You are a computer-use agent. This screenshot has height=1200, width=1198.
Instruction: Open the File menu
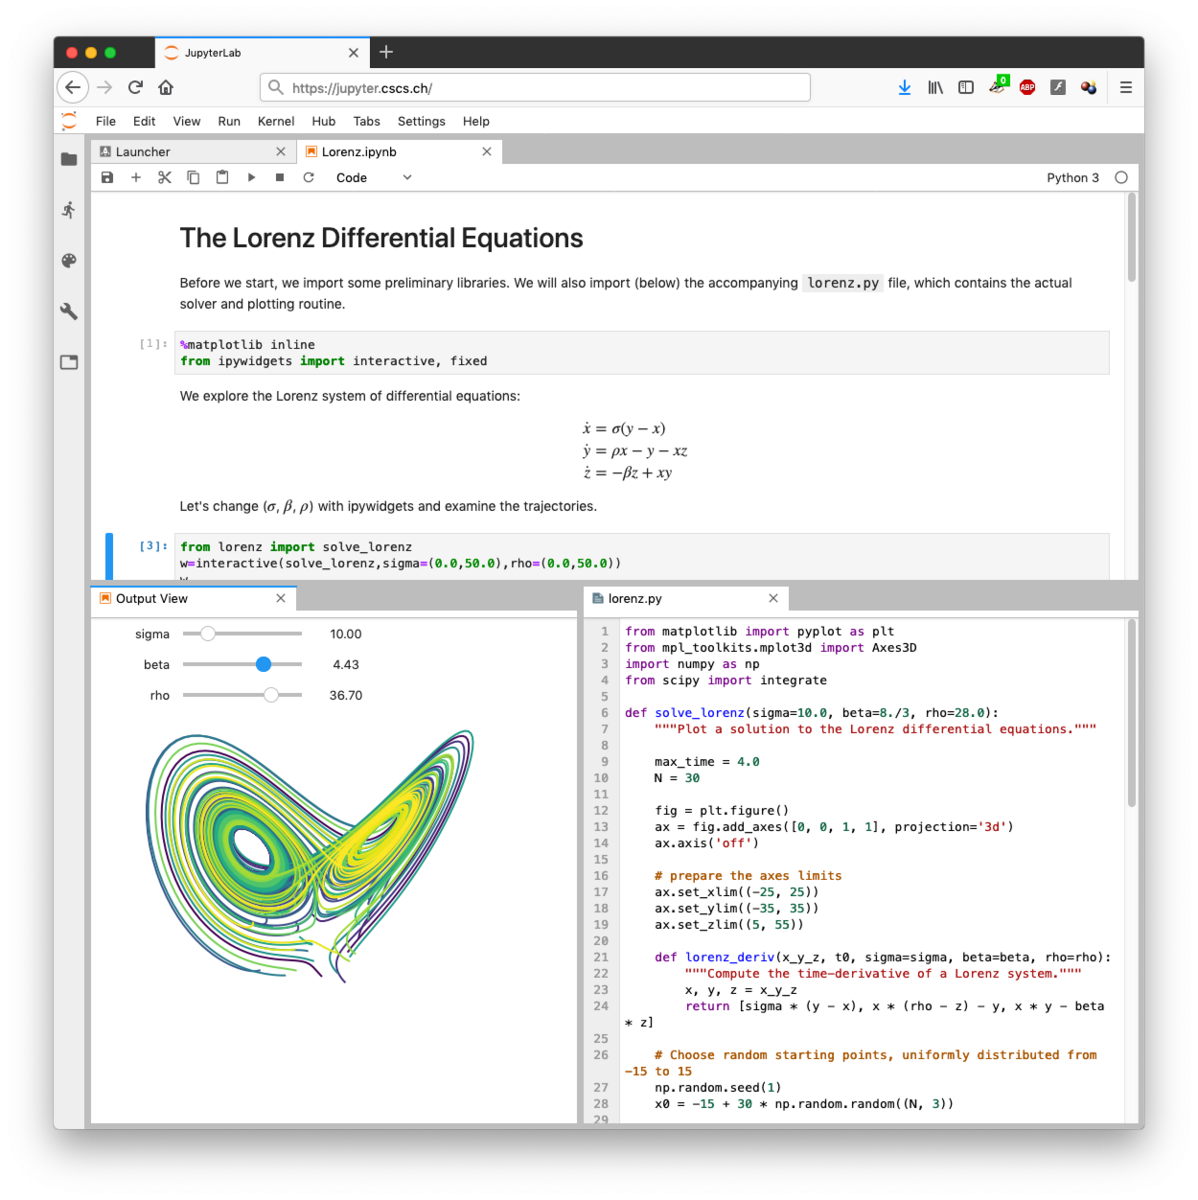coord(106,121)
